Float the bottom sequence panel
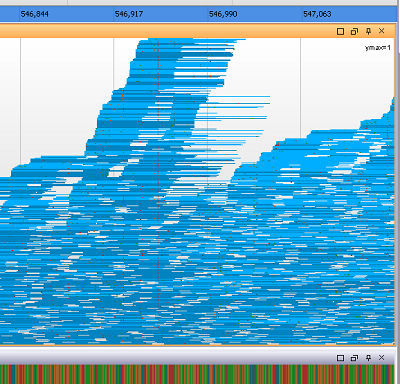Image resolution: width=400 pixels, height=384 pixels. (x=354, y=358)
